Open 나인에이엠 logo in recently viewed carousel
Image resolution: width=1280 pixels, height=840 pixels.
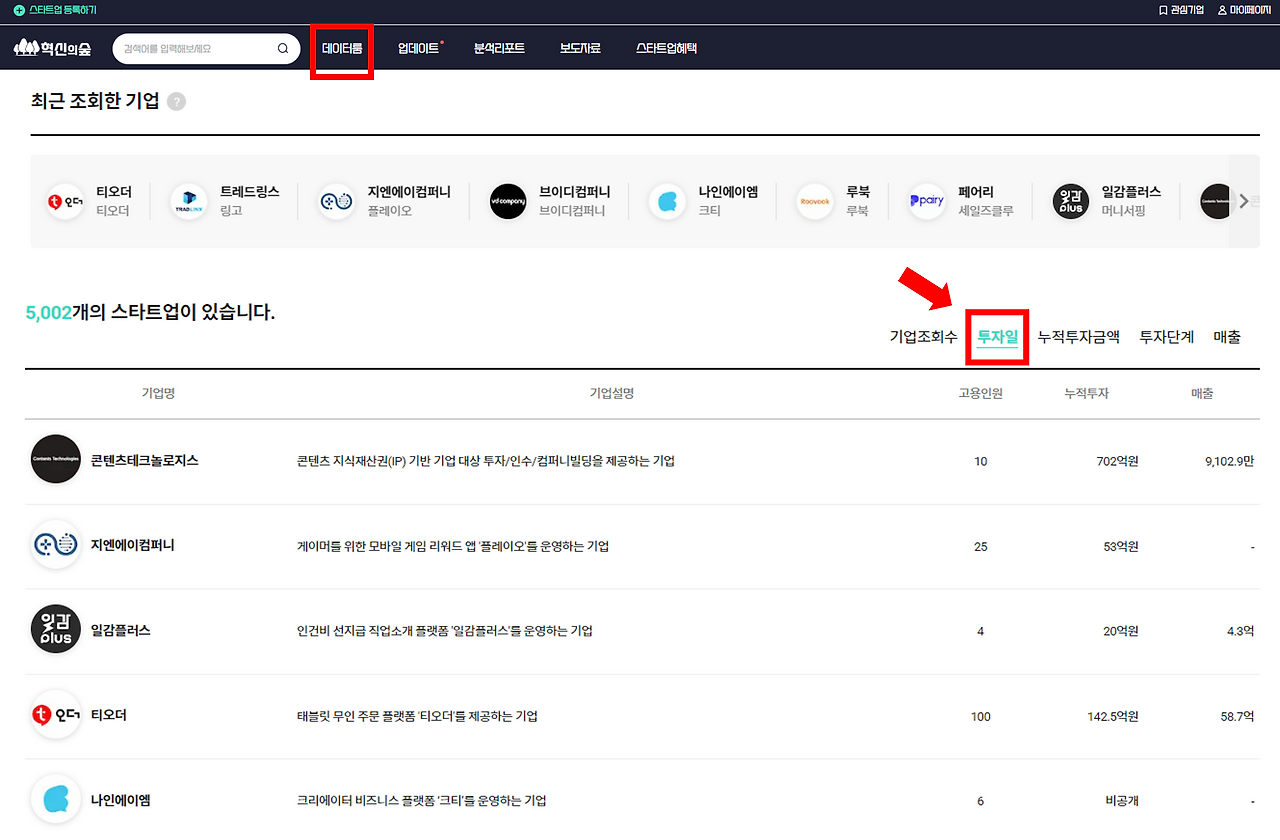(x=667, y=201)
